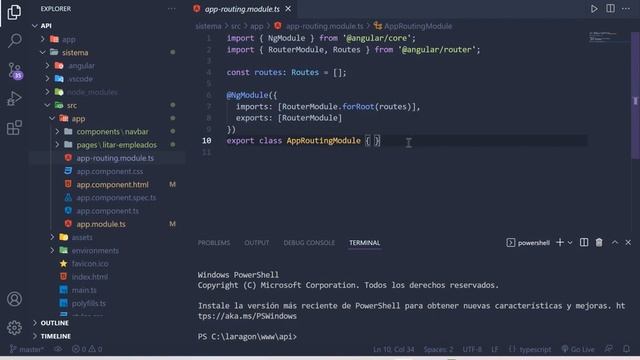640x360 pixels.
Task: Open polyfills.ts file
Action: tap(89, 303)
